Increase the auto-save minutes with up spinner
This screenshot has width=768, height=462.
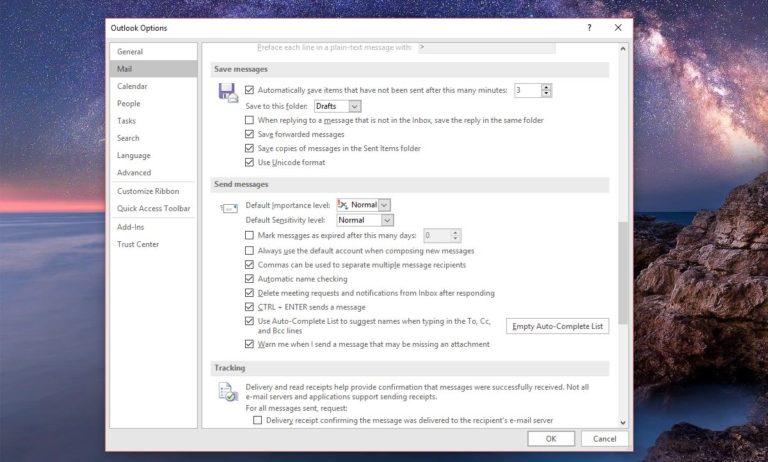point(546,87)
